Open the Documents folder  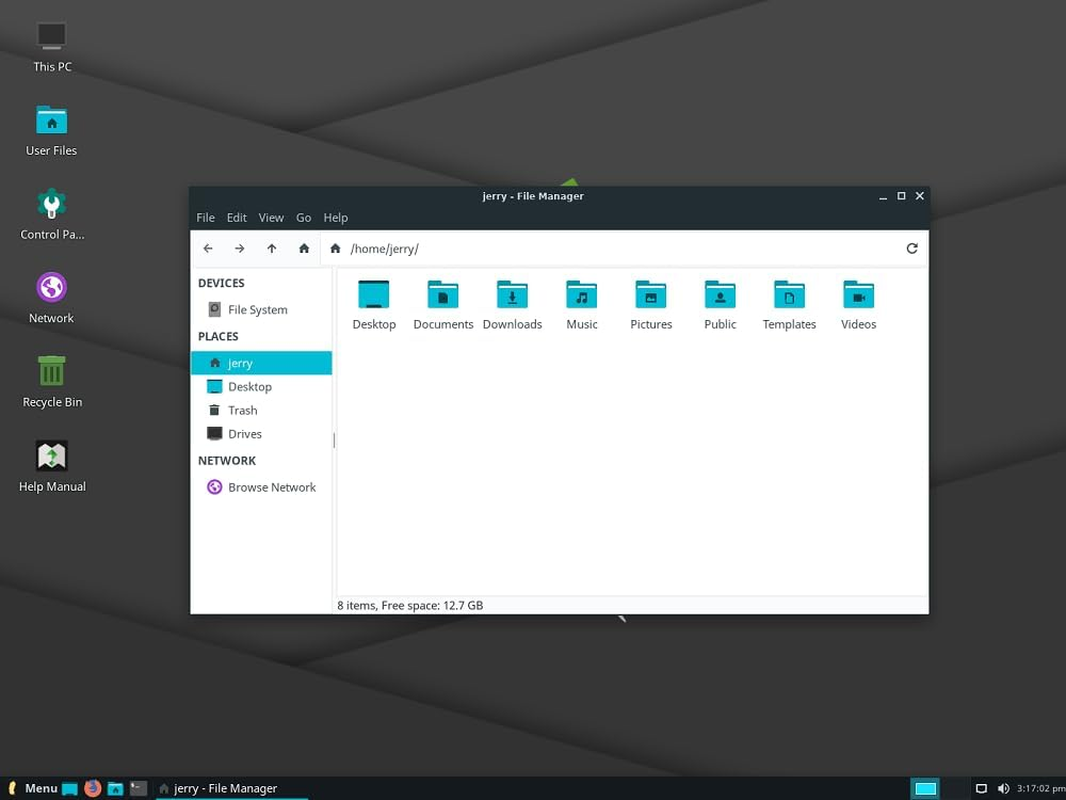442,300
